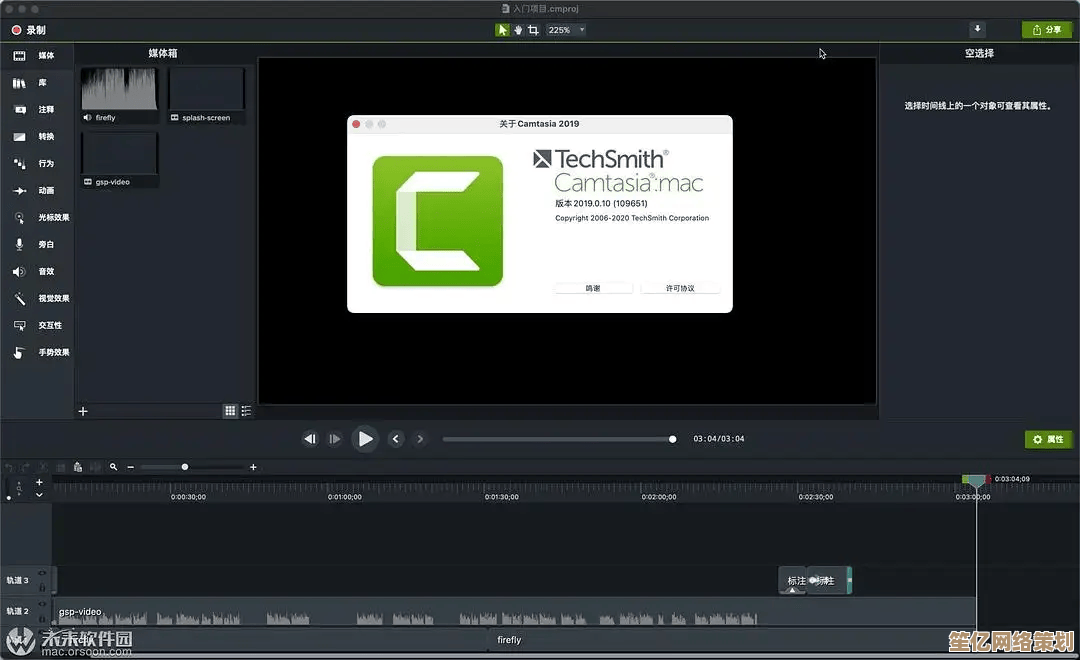Viewport: 1080px width, 660px height.
Task: Select the splash-screen media thumbnail
Action: coord(207,95)
